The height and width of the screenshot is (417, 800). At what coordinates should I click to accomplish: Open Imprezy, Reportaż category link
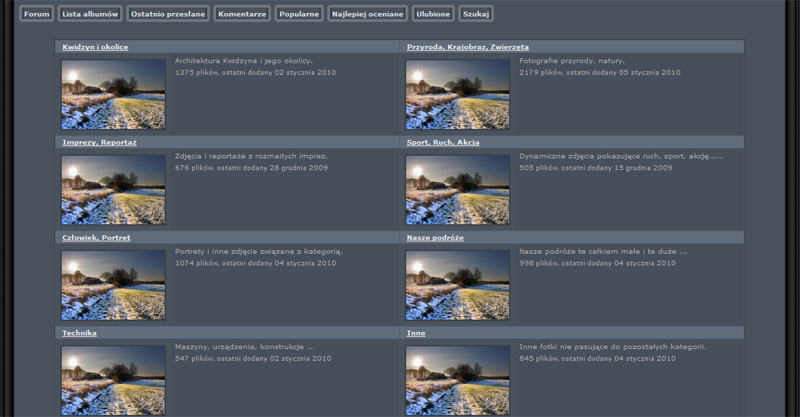pos(99,143)
